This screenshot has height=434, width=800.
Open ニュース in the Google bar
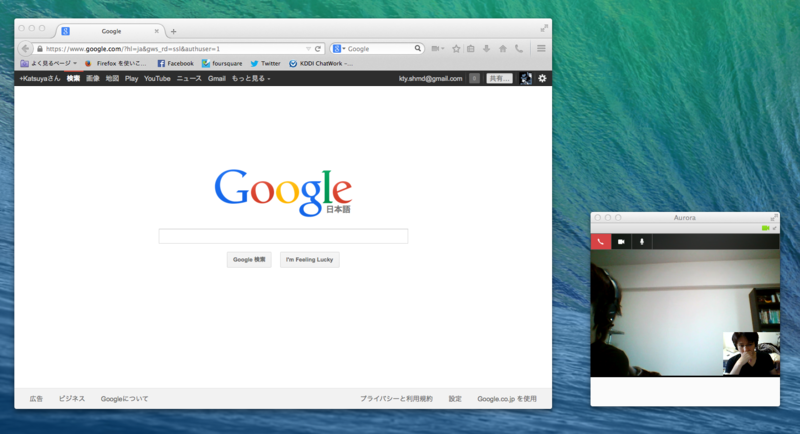189,79
